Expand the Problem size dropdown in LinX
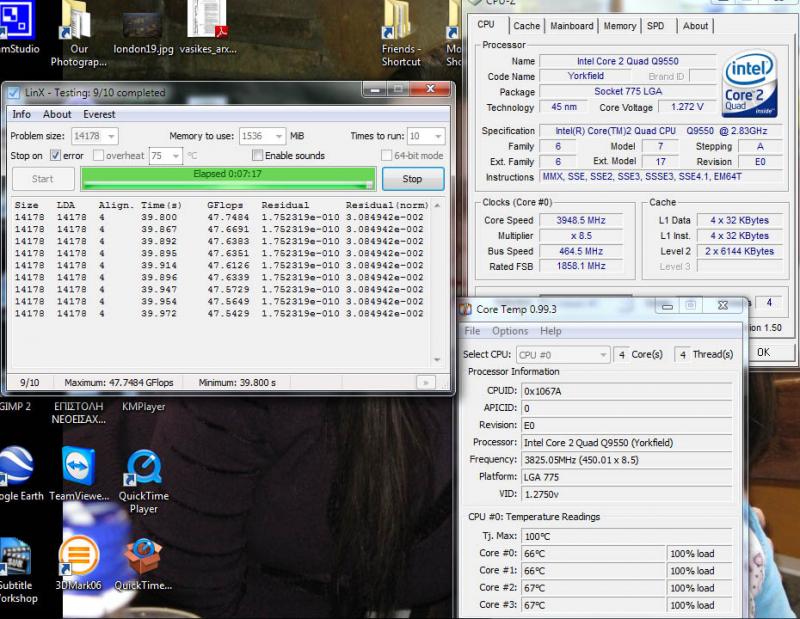Screen dimensions: 800x619 point(111,136)
